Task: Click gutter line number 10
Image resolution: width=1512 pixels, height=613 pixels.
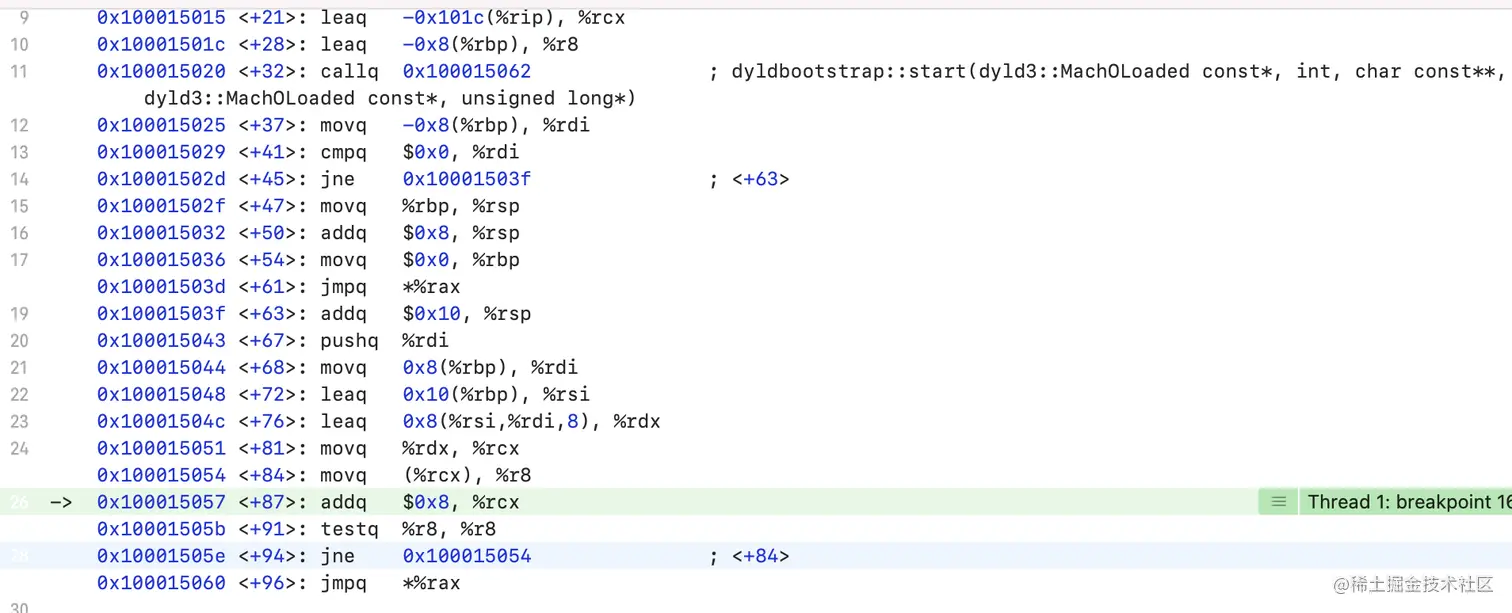Action: 19,45
